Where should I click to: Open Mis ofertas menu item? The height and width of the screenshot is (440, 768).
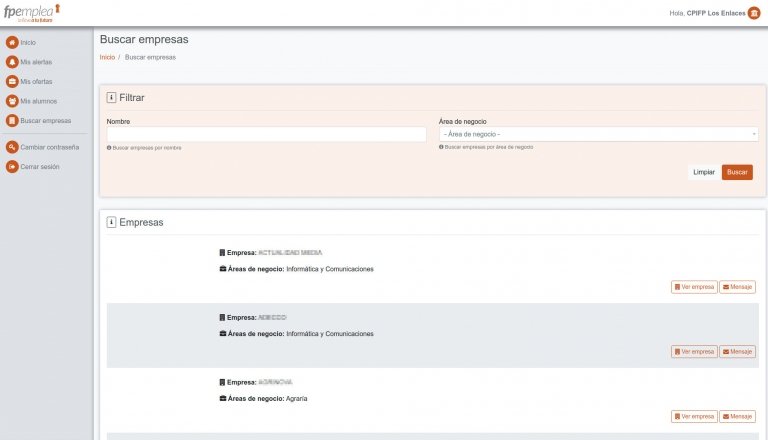pyautogui.click(x=36, y=81)
